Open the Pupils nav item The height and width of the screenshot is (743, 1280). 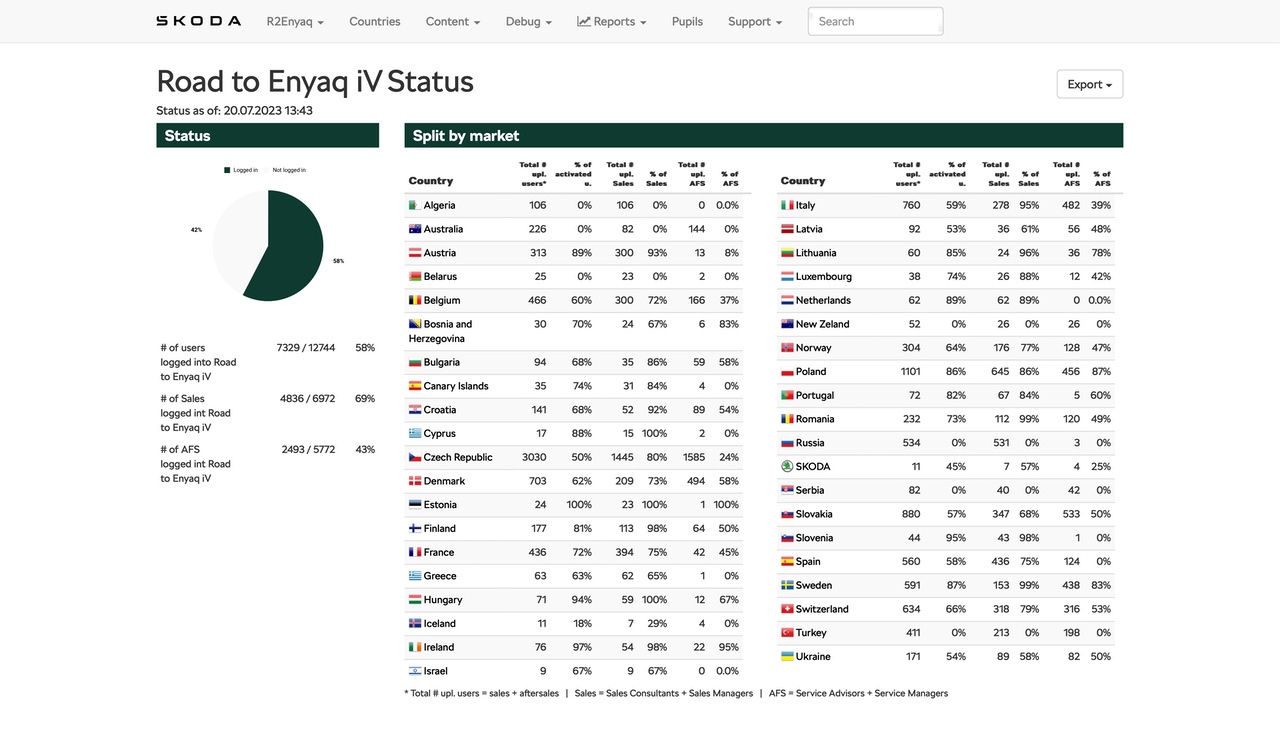click(687, 21)
